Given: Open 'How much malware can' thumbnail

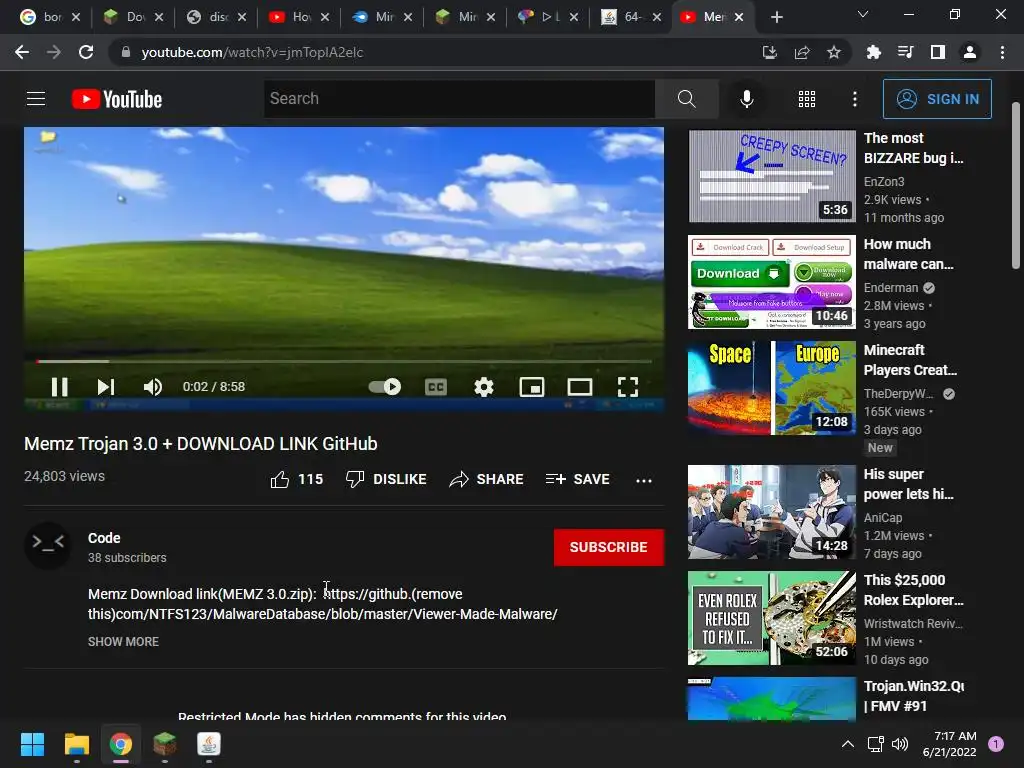Looking at the screenshot, I should pos(772,282).
